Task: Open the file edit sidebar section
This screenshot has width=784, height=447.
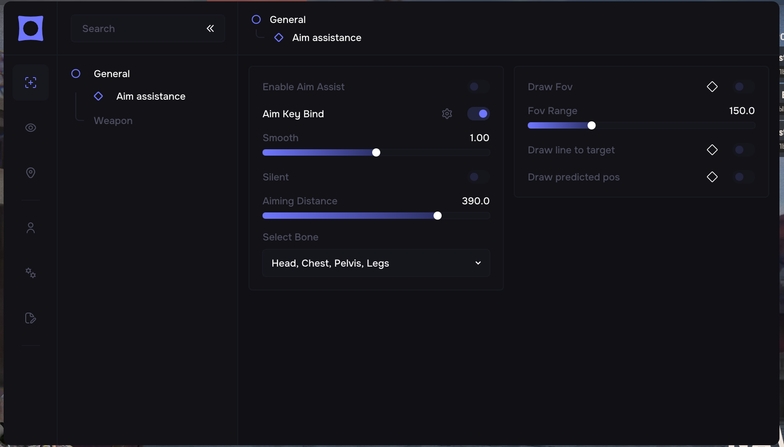Action: click(30, 318)
